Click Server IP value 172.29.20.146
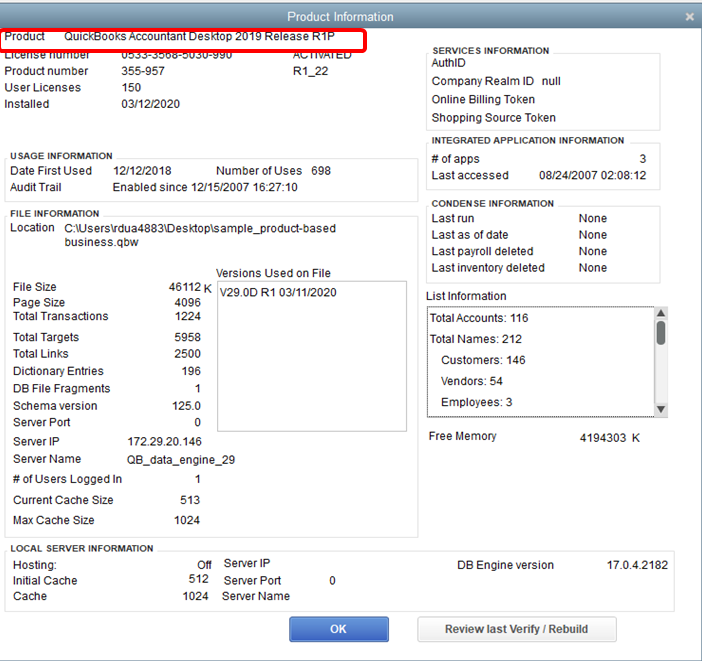Viewport: 702px width, 661px height. (165, 442)
